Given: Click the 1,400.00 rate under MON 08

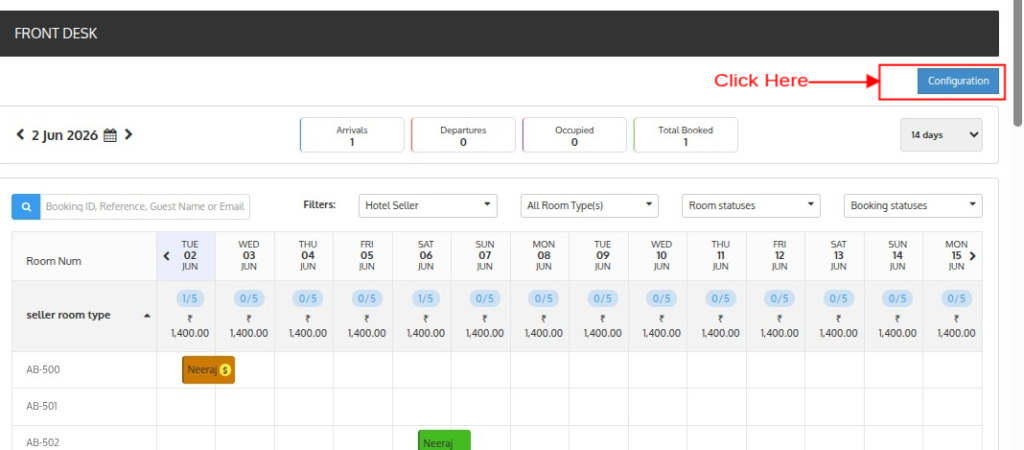Looking at the screenshot, I should tap(543, 333).
